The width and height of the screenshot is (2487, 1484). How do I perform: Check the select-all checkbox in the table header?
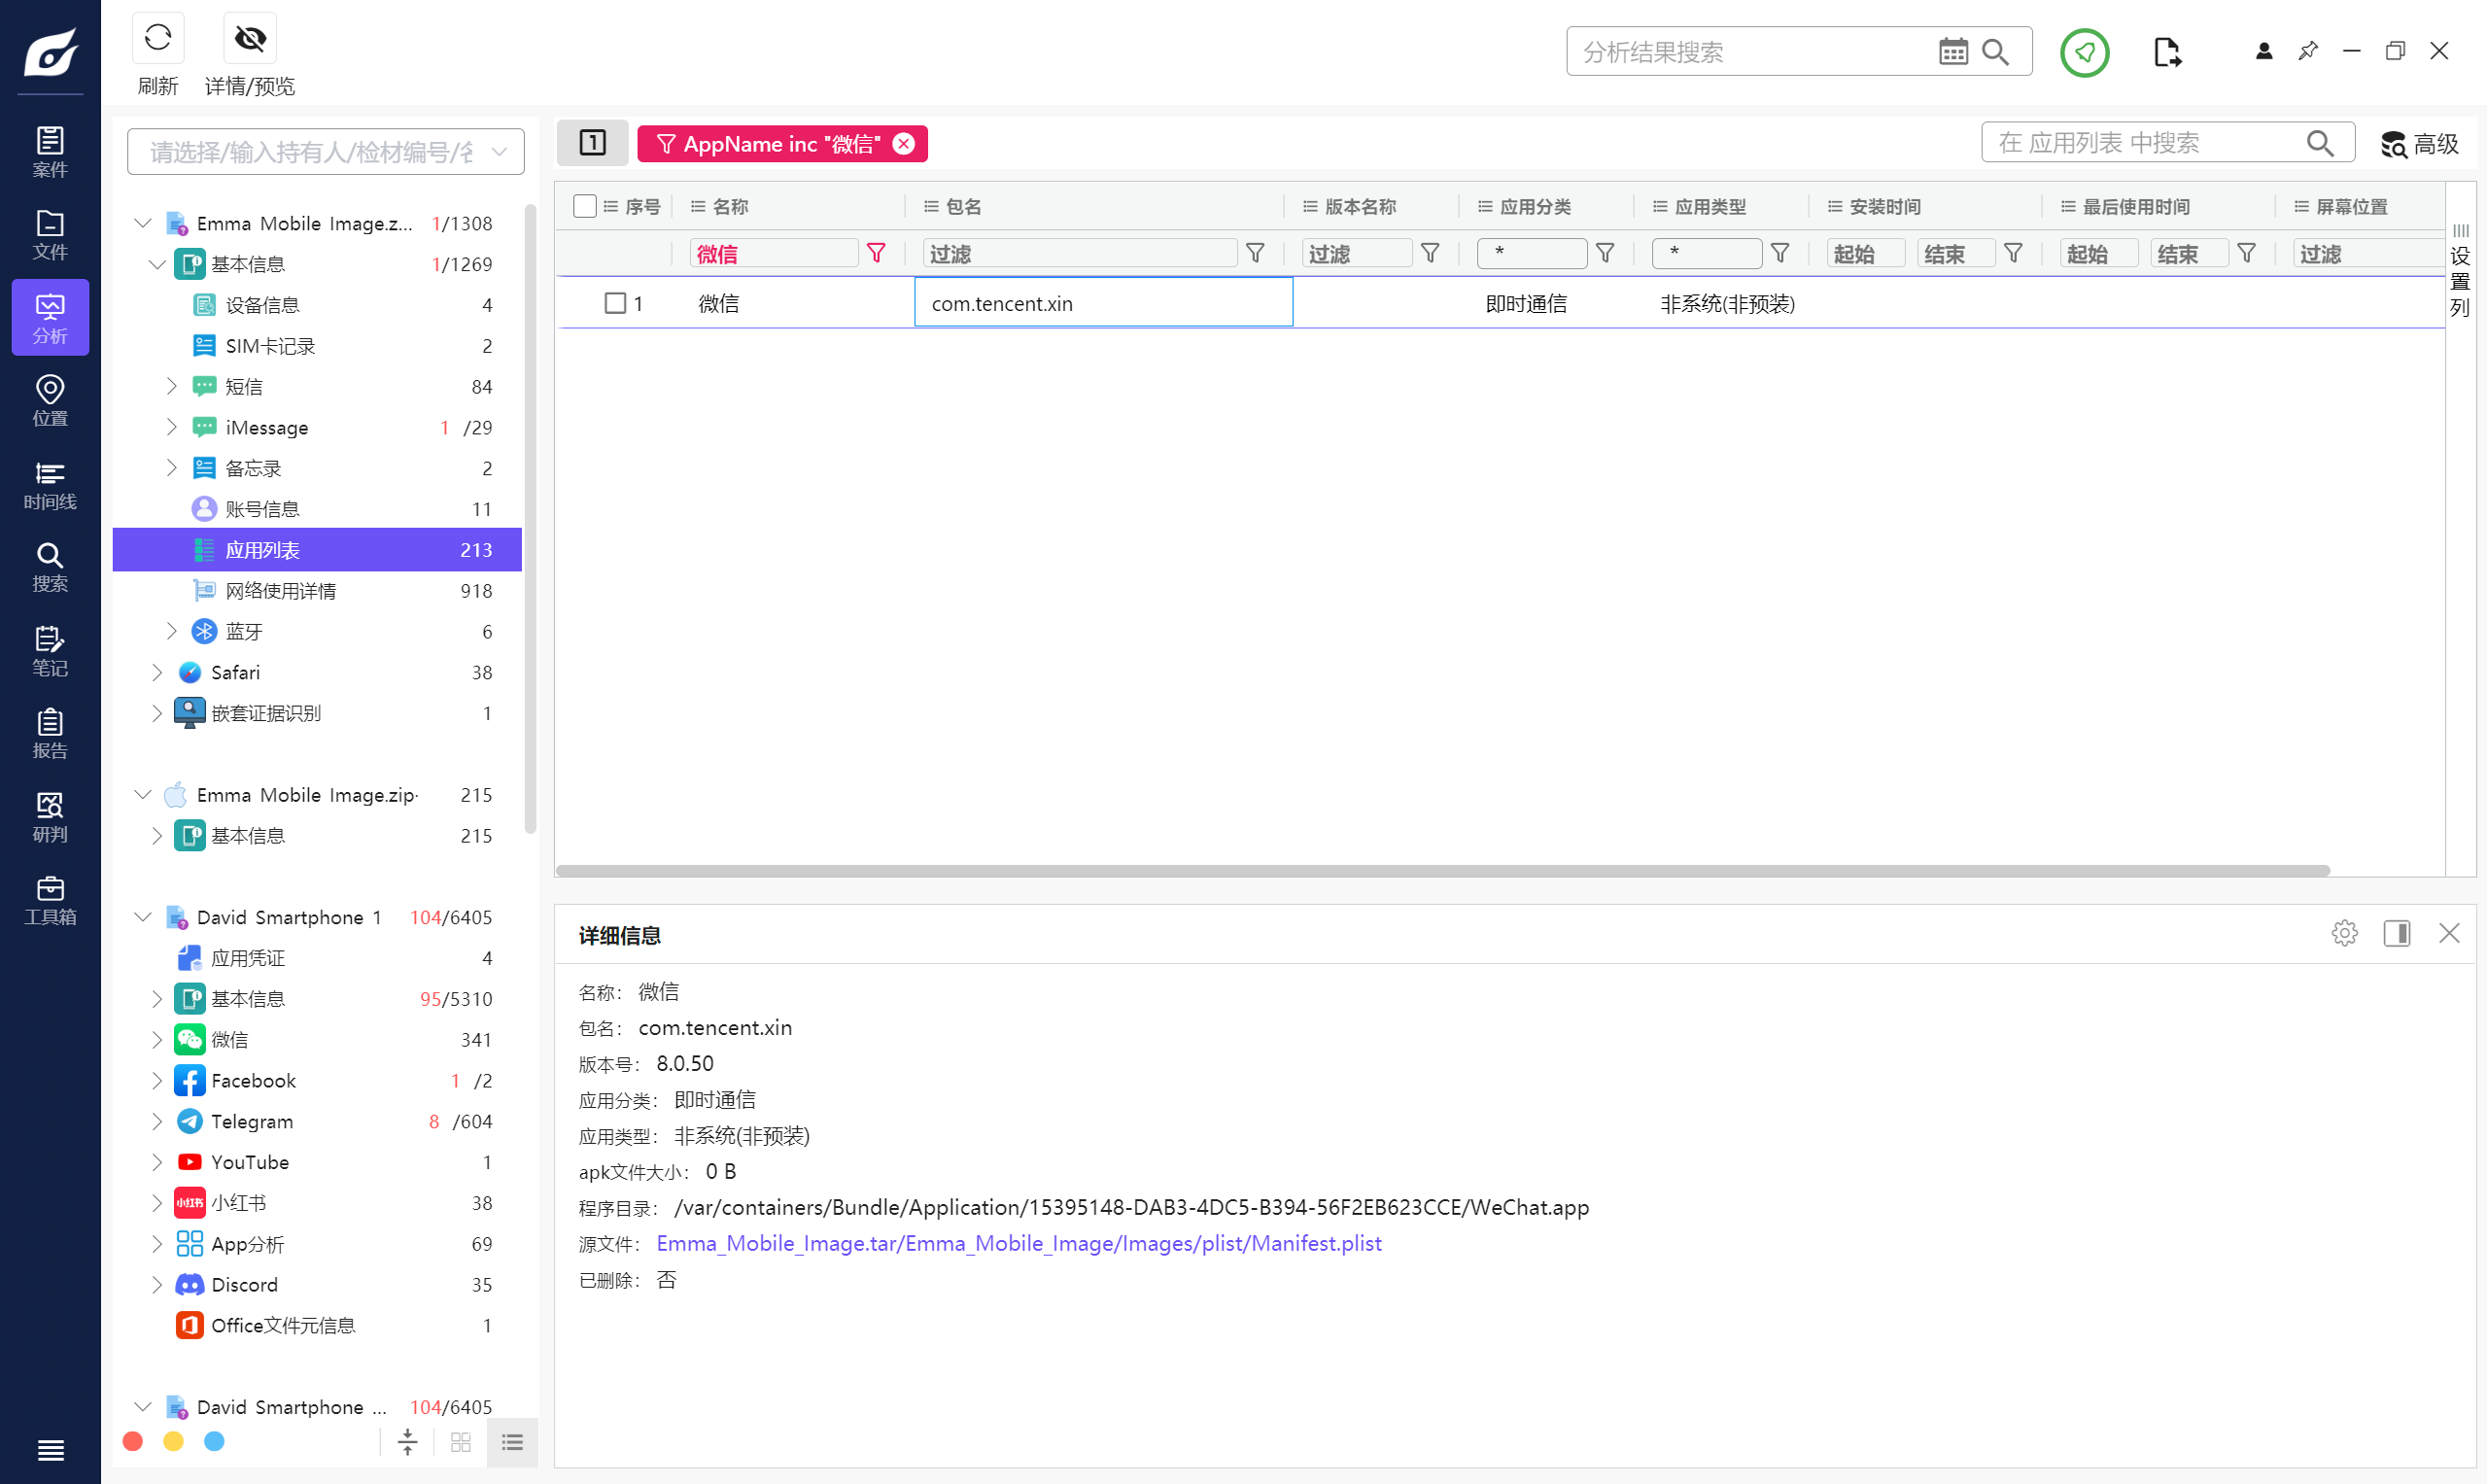point(584,206)
